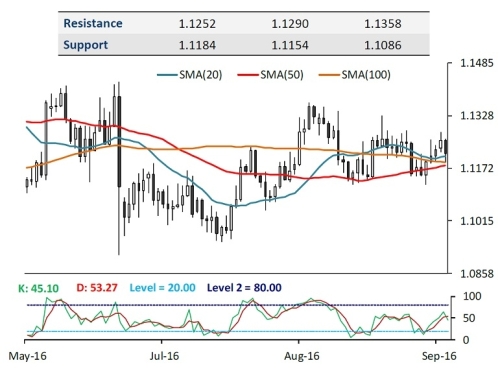
Task: Click the Sep-16 date axis marker
Action: pyautogui.click(x=439, y=356)
